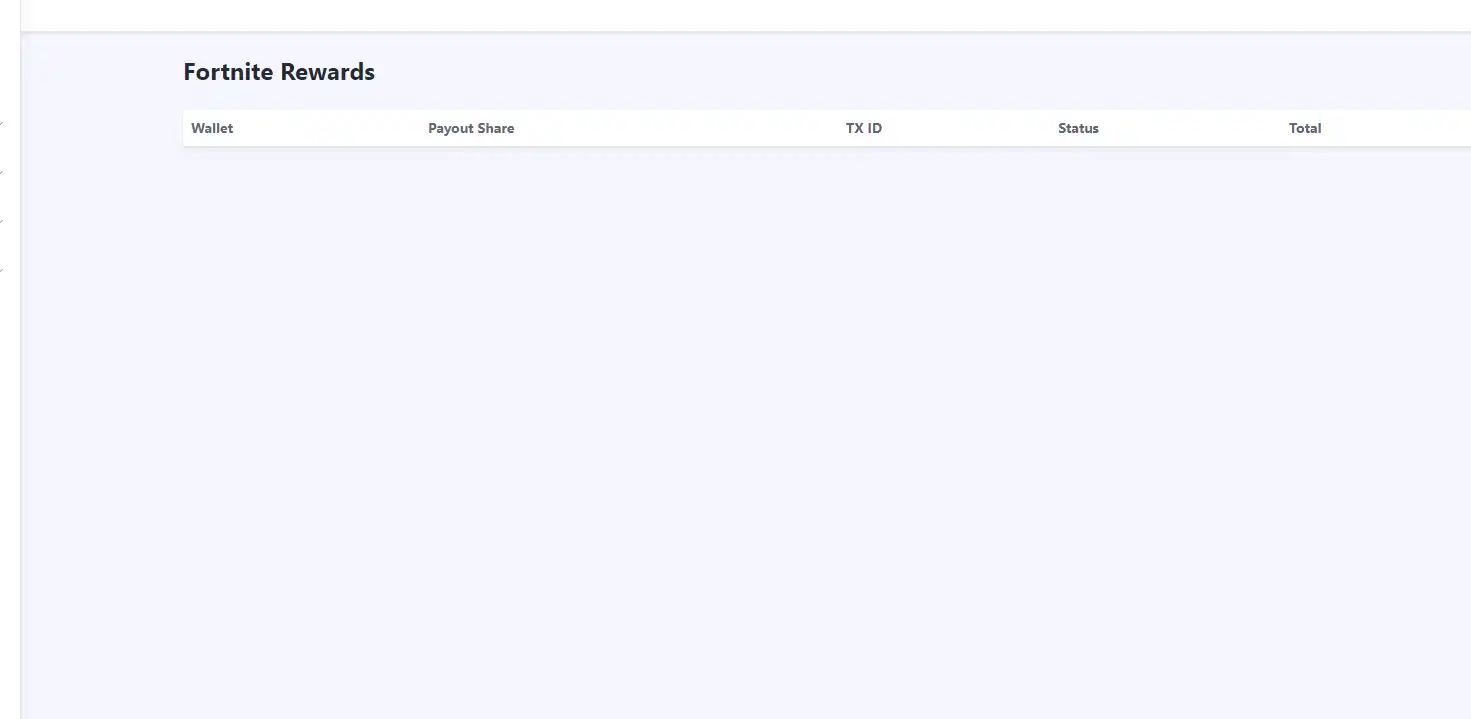Image resolution: width=1471 pixels, height=719 pixels.
Task: Click the Wallet column header
Action: point(212,128)
